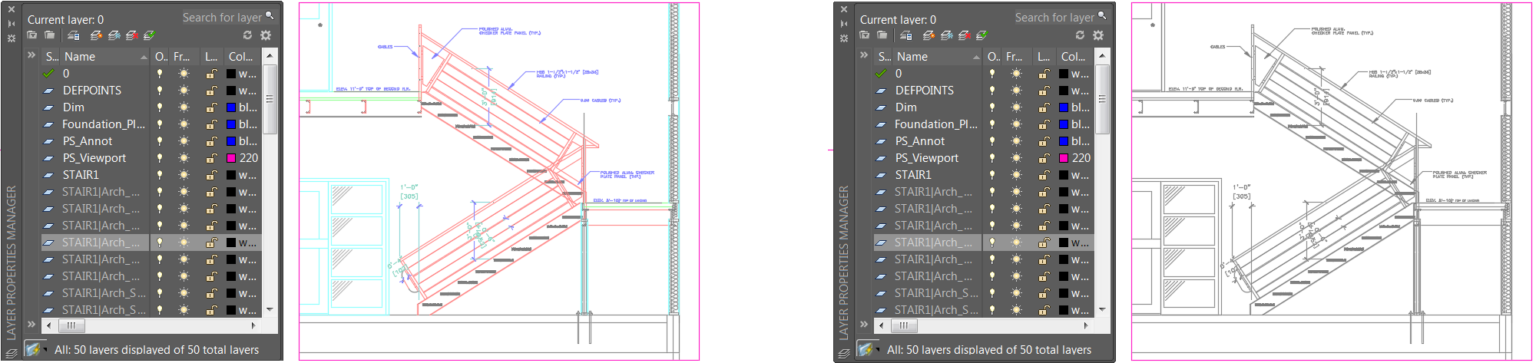Click Set Current layer icon in left palette
This screenshot has width=1536, height=363.
coord(148,35)
